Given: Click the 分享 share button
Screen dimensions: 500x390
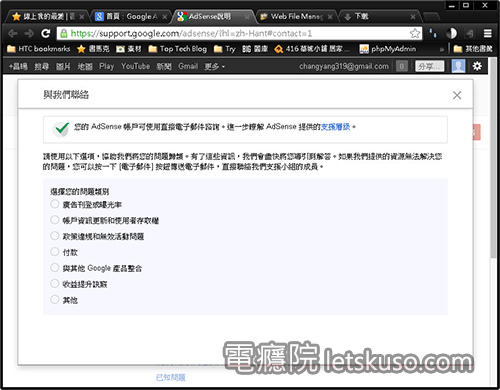Looking at the screenshot, I should 430,66.
